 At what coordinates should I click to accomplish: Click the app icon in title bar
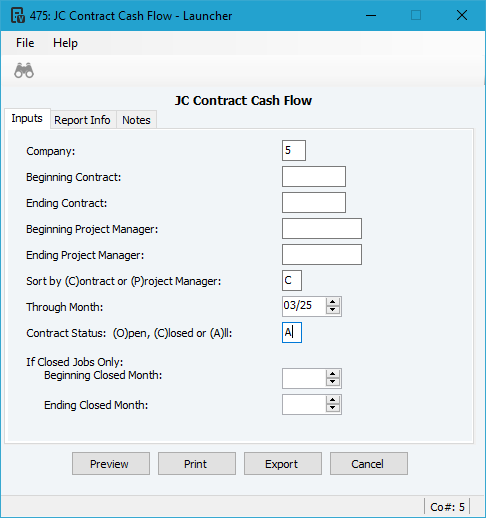[18, 15]
